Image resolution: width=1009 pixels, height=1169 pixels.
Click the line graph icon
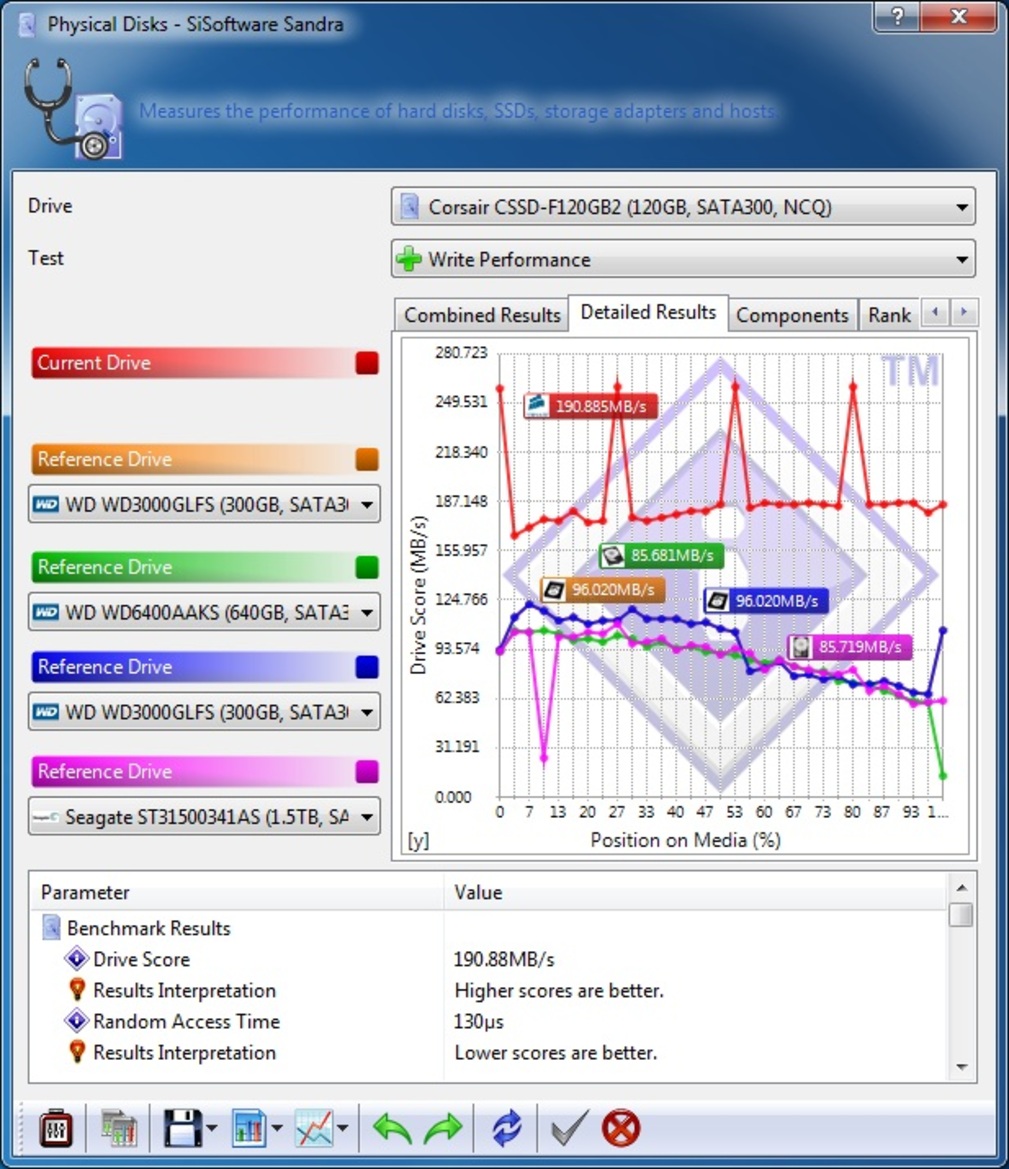(x=313, y=1128)
